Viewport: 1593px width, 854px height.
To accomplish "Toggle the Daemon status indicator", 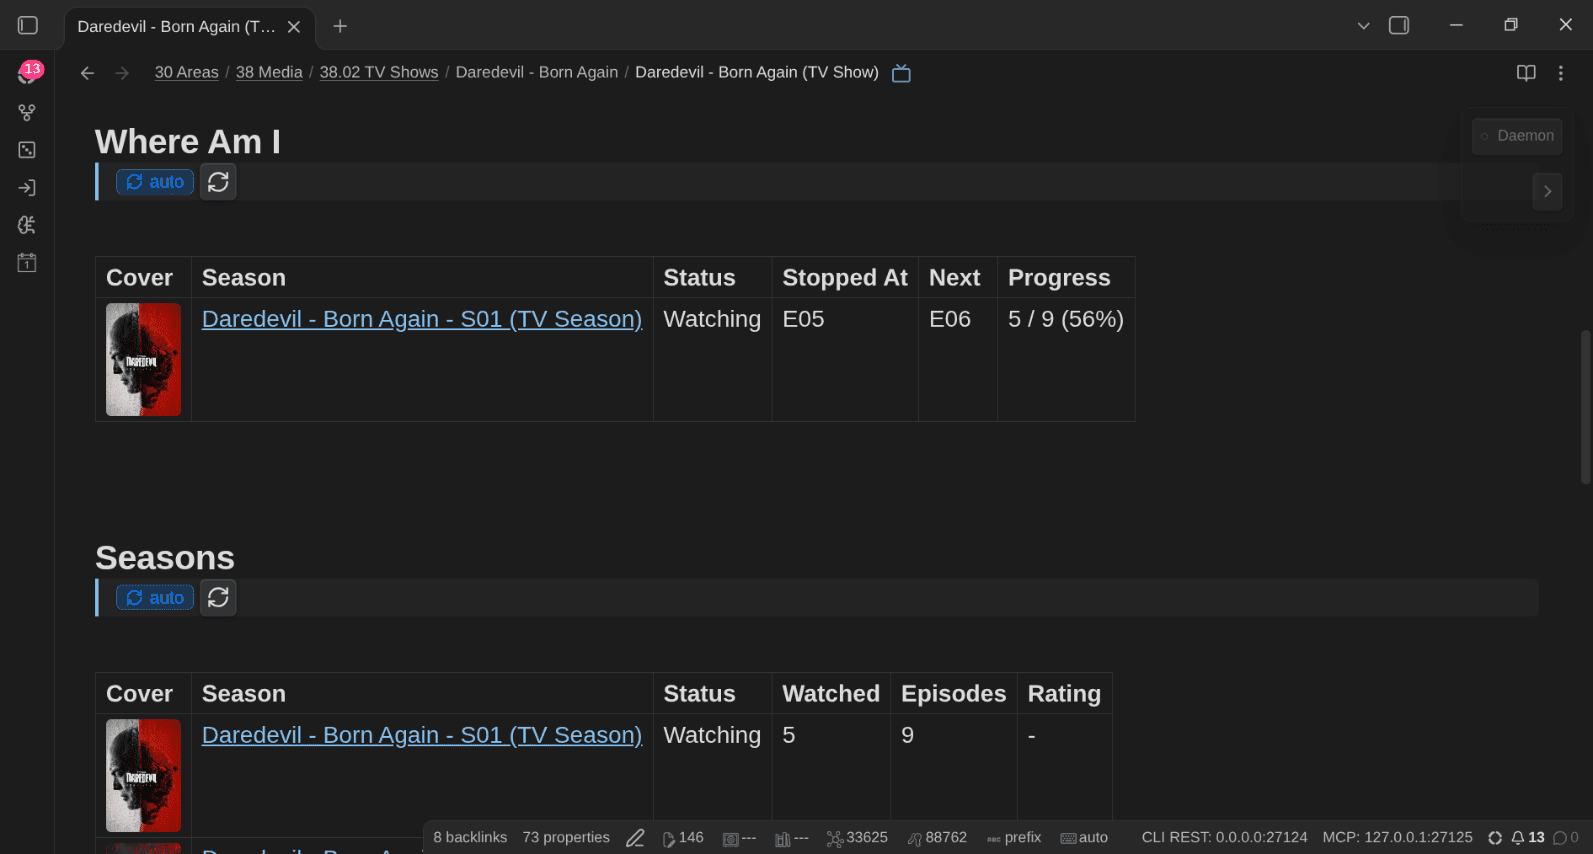I will tap(1517, 136).
